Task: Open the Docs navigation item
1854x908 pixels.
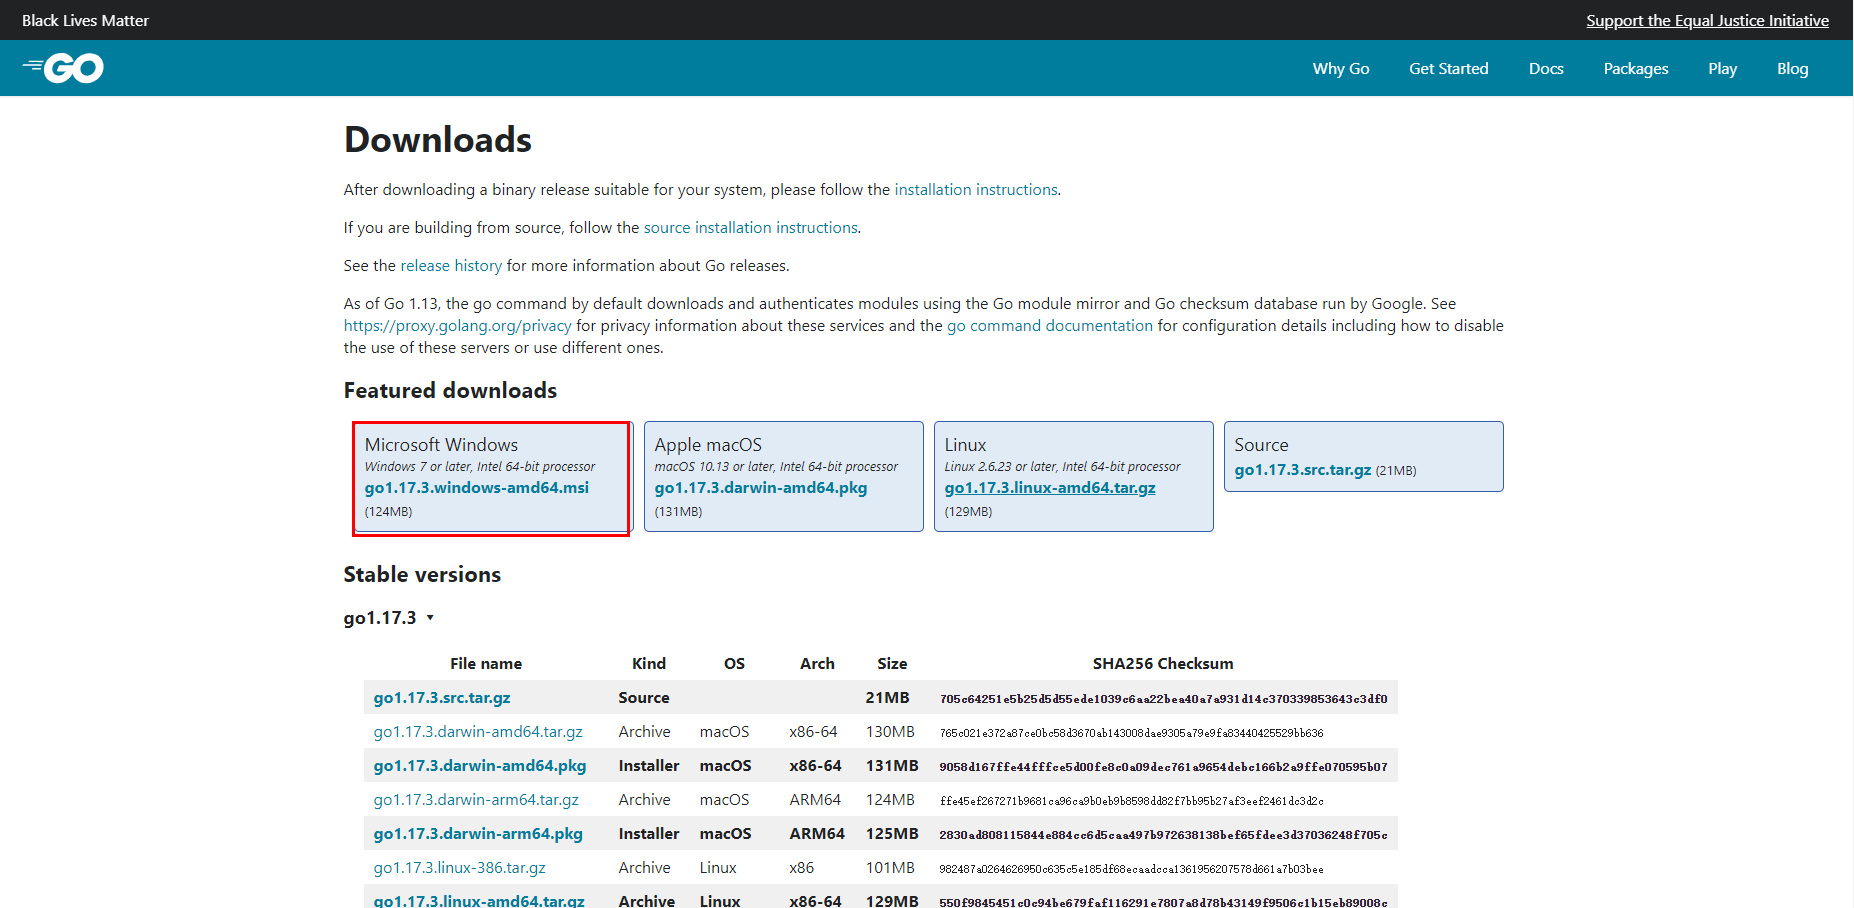Action: pyautogui.click(x=1546, y=68)
